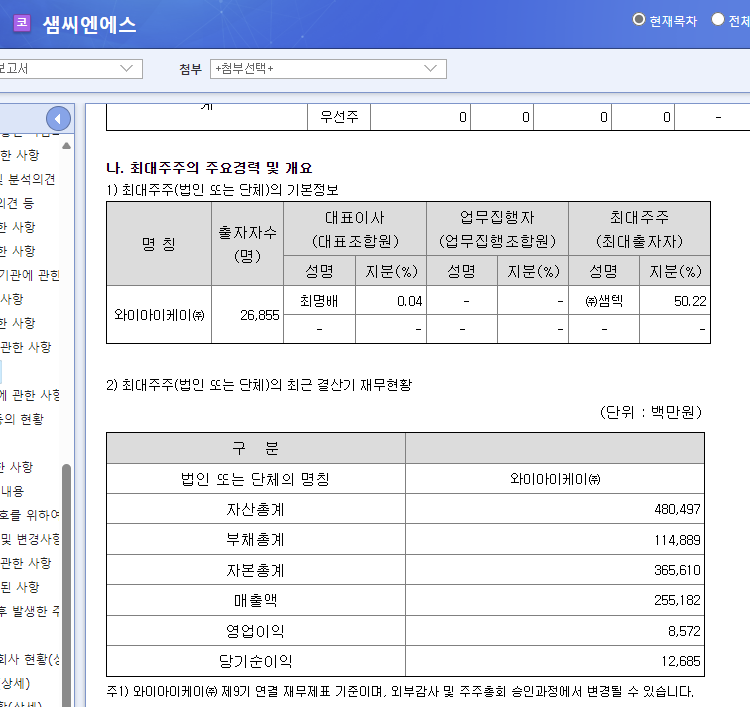Click the 26,855 investor count cell
The image size is (750, 707).
pyautogui.click(x=247, y=315)
